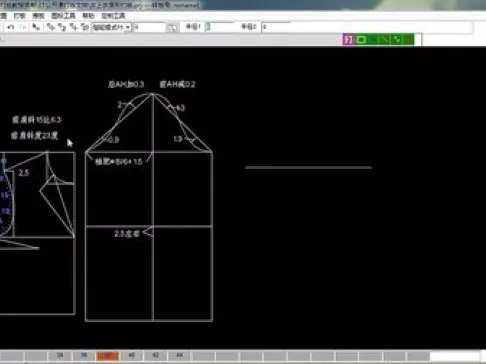Click the undo arrow icon in toolbar
Screen dimensions: 486x364
(x=11, y=27)
